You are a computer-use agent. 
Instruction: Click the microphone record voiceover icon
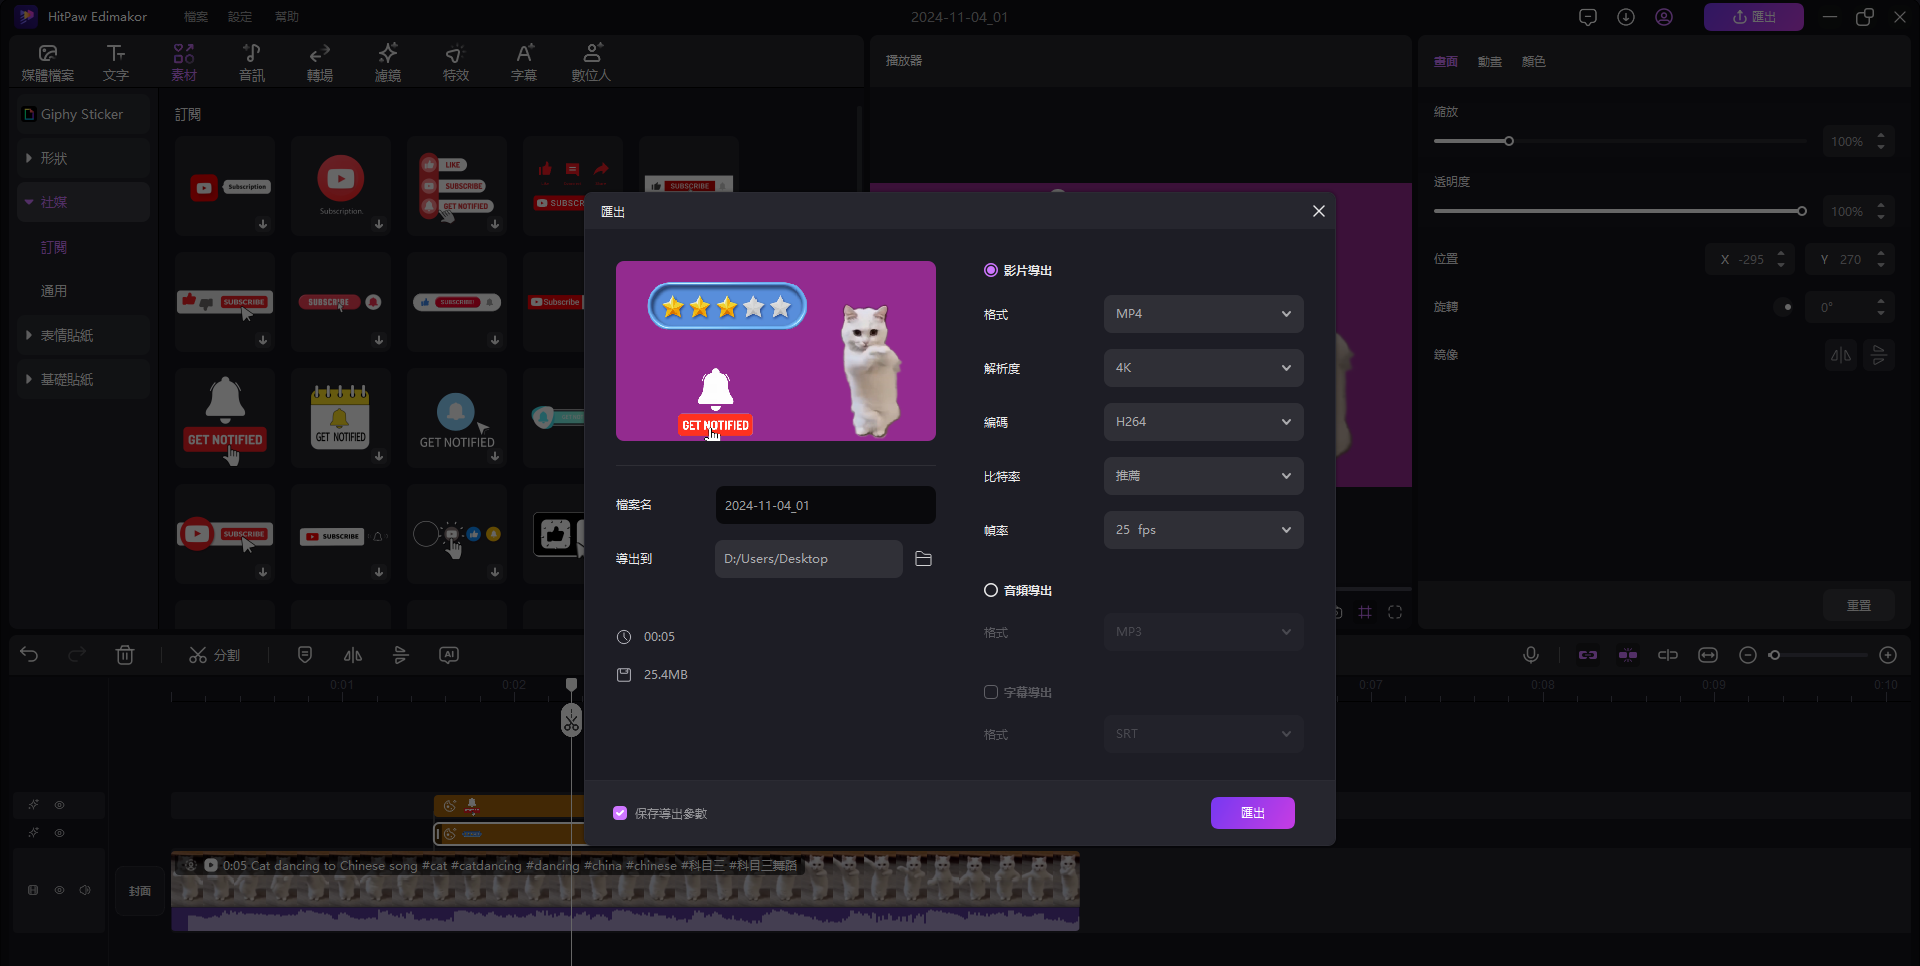1531,655
